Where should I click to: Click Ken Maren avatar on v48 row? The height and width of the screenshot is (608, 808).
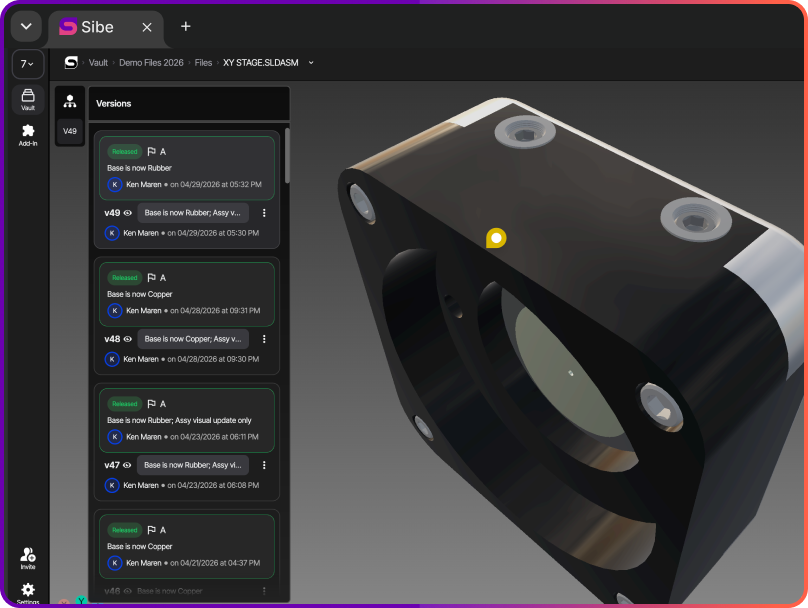[112, 359]
